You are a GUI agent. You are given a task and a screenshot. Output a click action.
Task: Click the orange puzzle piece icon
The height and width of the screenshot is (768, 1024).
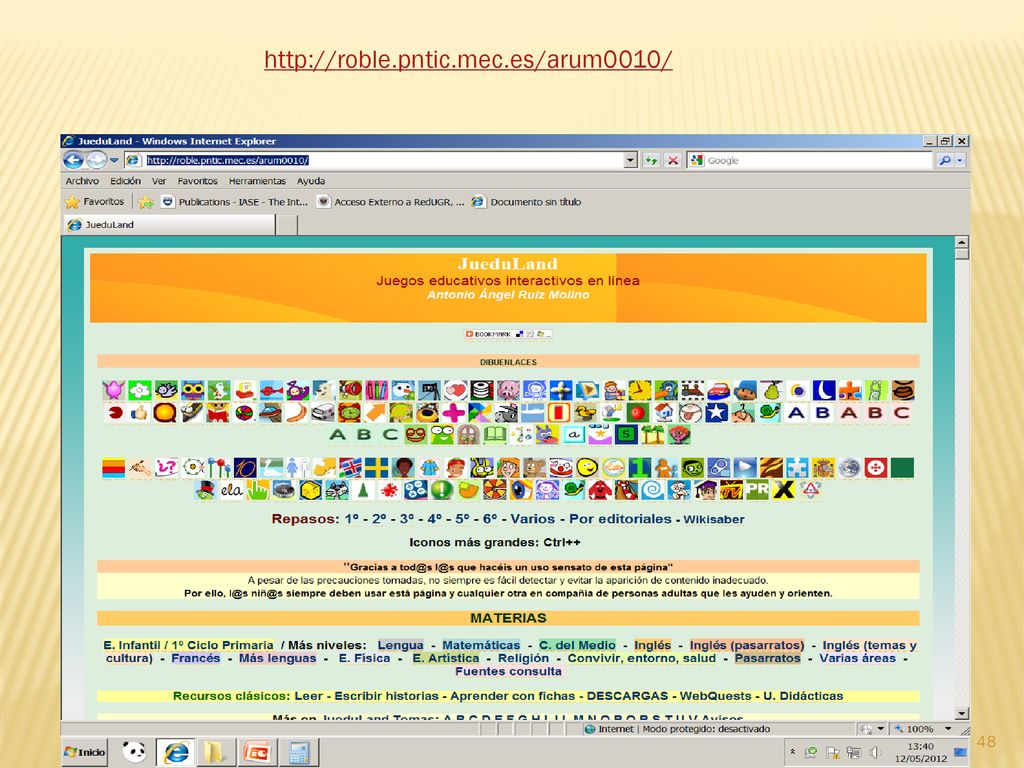tap(850, 391)
